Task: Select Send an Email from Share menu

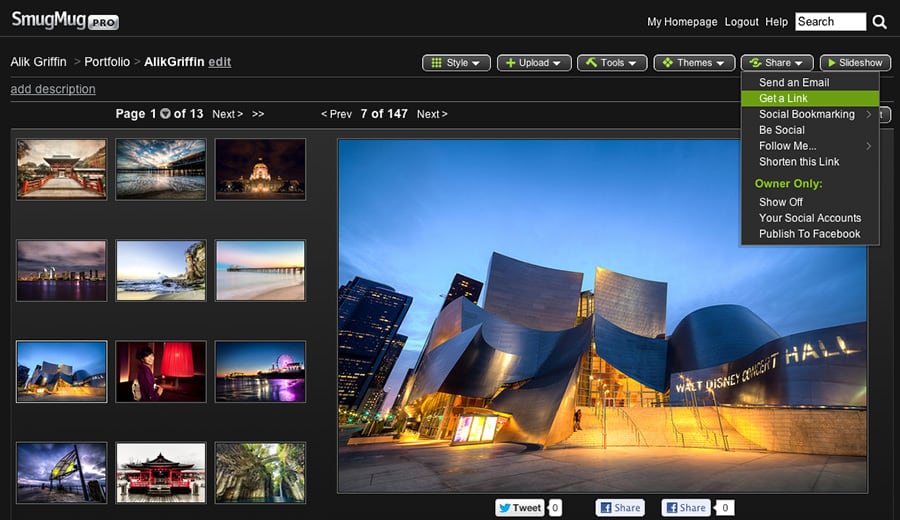Action: point(810,83)
